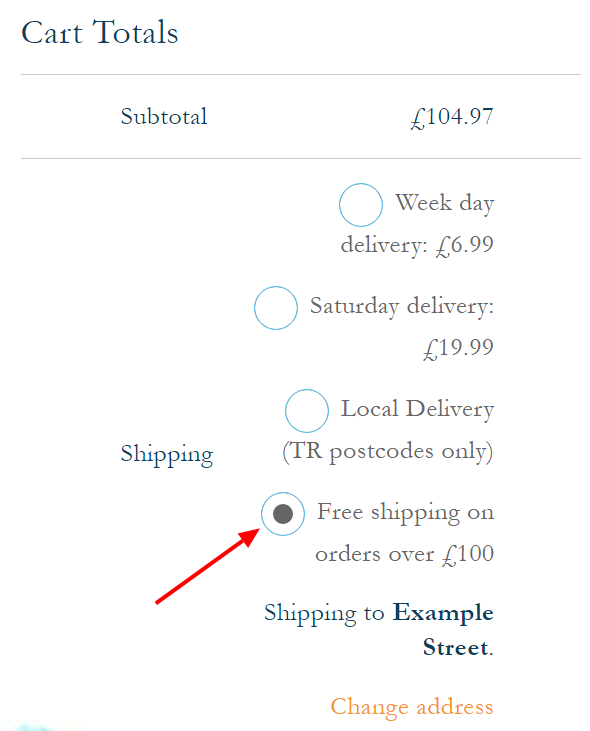Open the Change address link
The width and height of the screenshot is (590, 731).
tap(412, 707)
